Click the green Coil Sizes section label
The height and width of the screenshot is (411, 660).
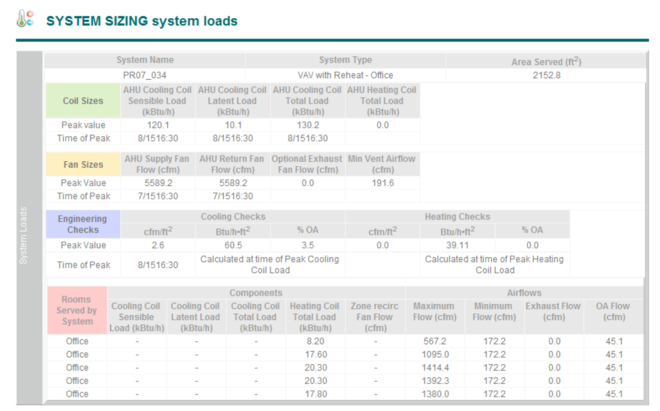tap(83, 100)
